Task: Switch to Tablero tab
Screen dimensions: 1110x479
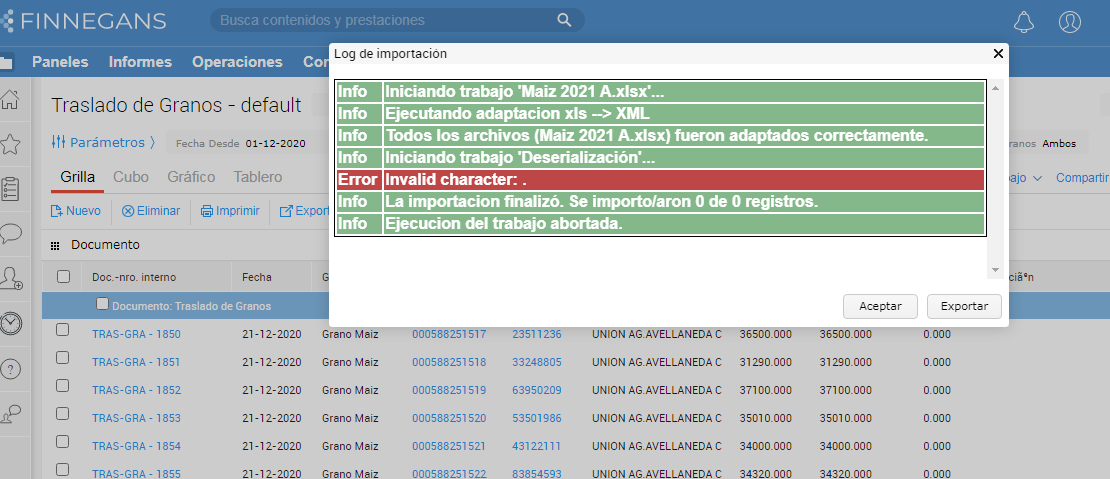Action: pos(258,177)
